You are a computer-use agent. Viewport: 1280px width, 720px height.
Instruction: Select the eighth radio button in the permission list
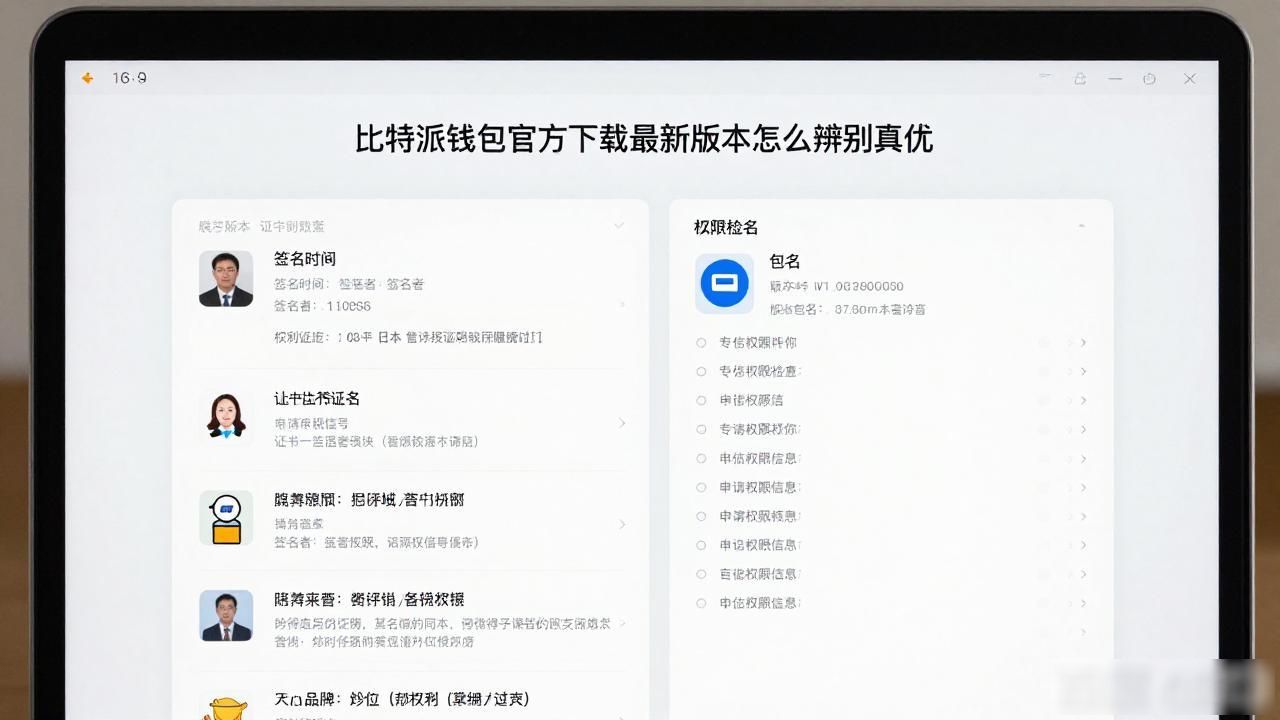click(x=701, y=545)
